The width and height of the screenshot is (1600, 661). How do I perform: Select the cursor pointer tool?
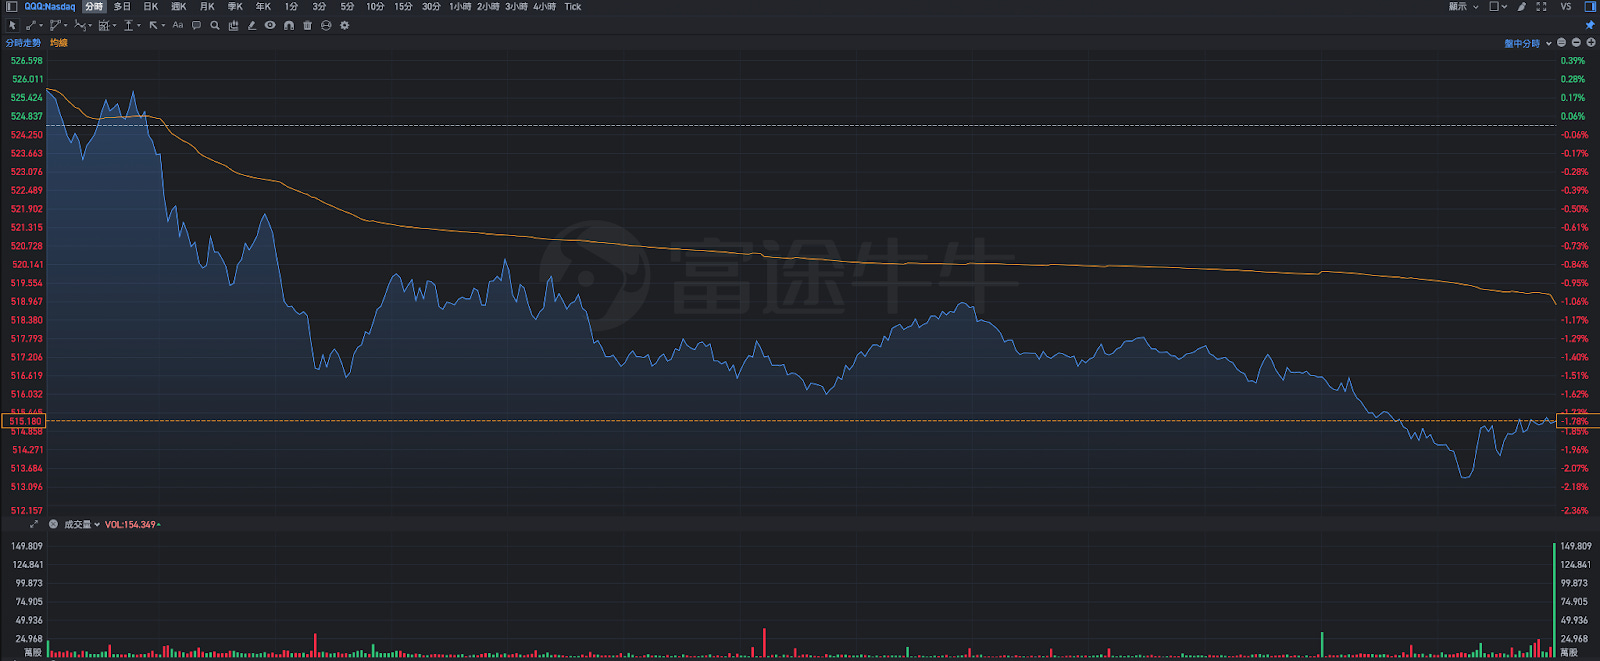coord(12,25)
